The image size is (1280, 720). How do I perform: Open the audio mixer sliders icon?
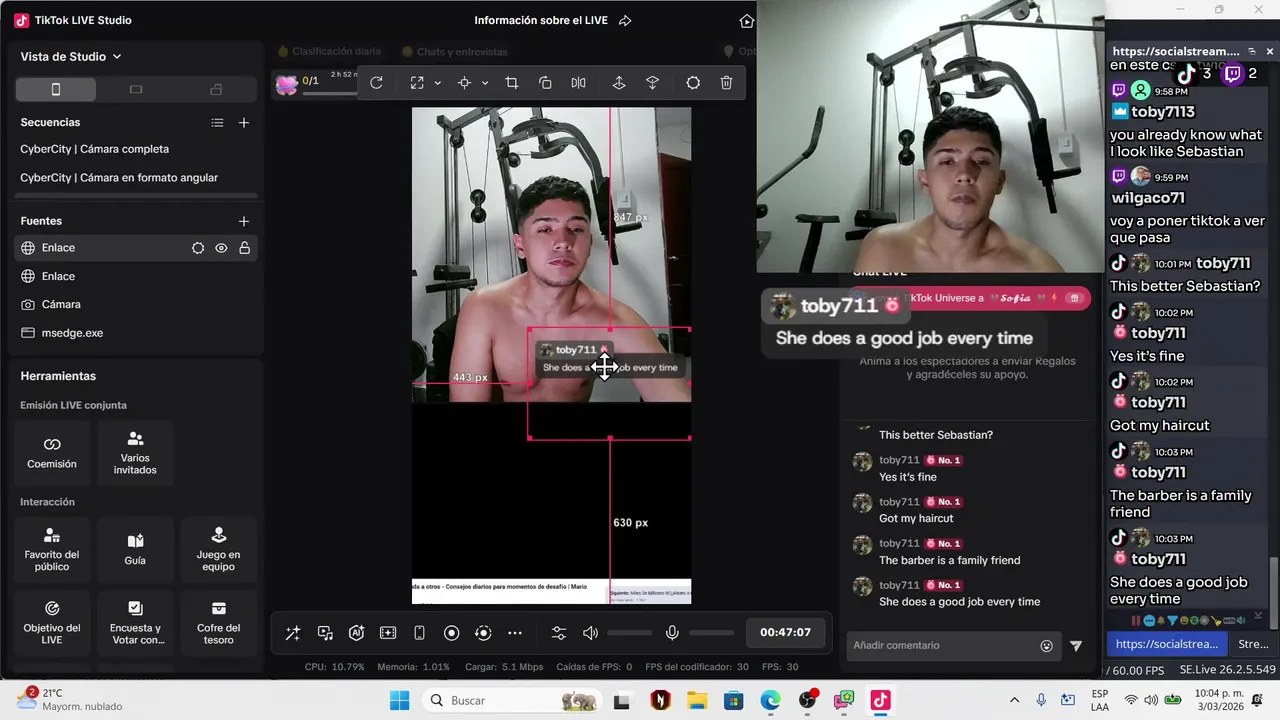pyautogui.click(x=559, y=633)
